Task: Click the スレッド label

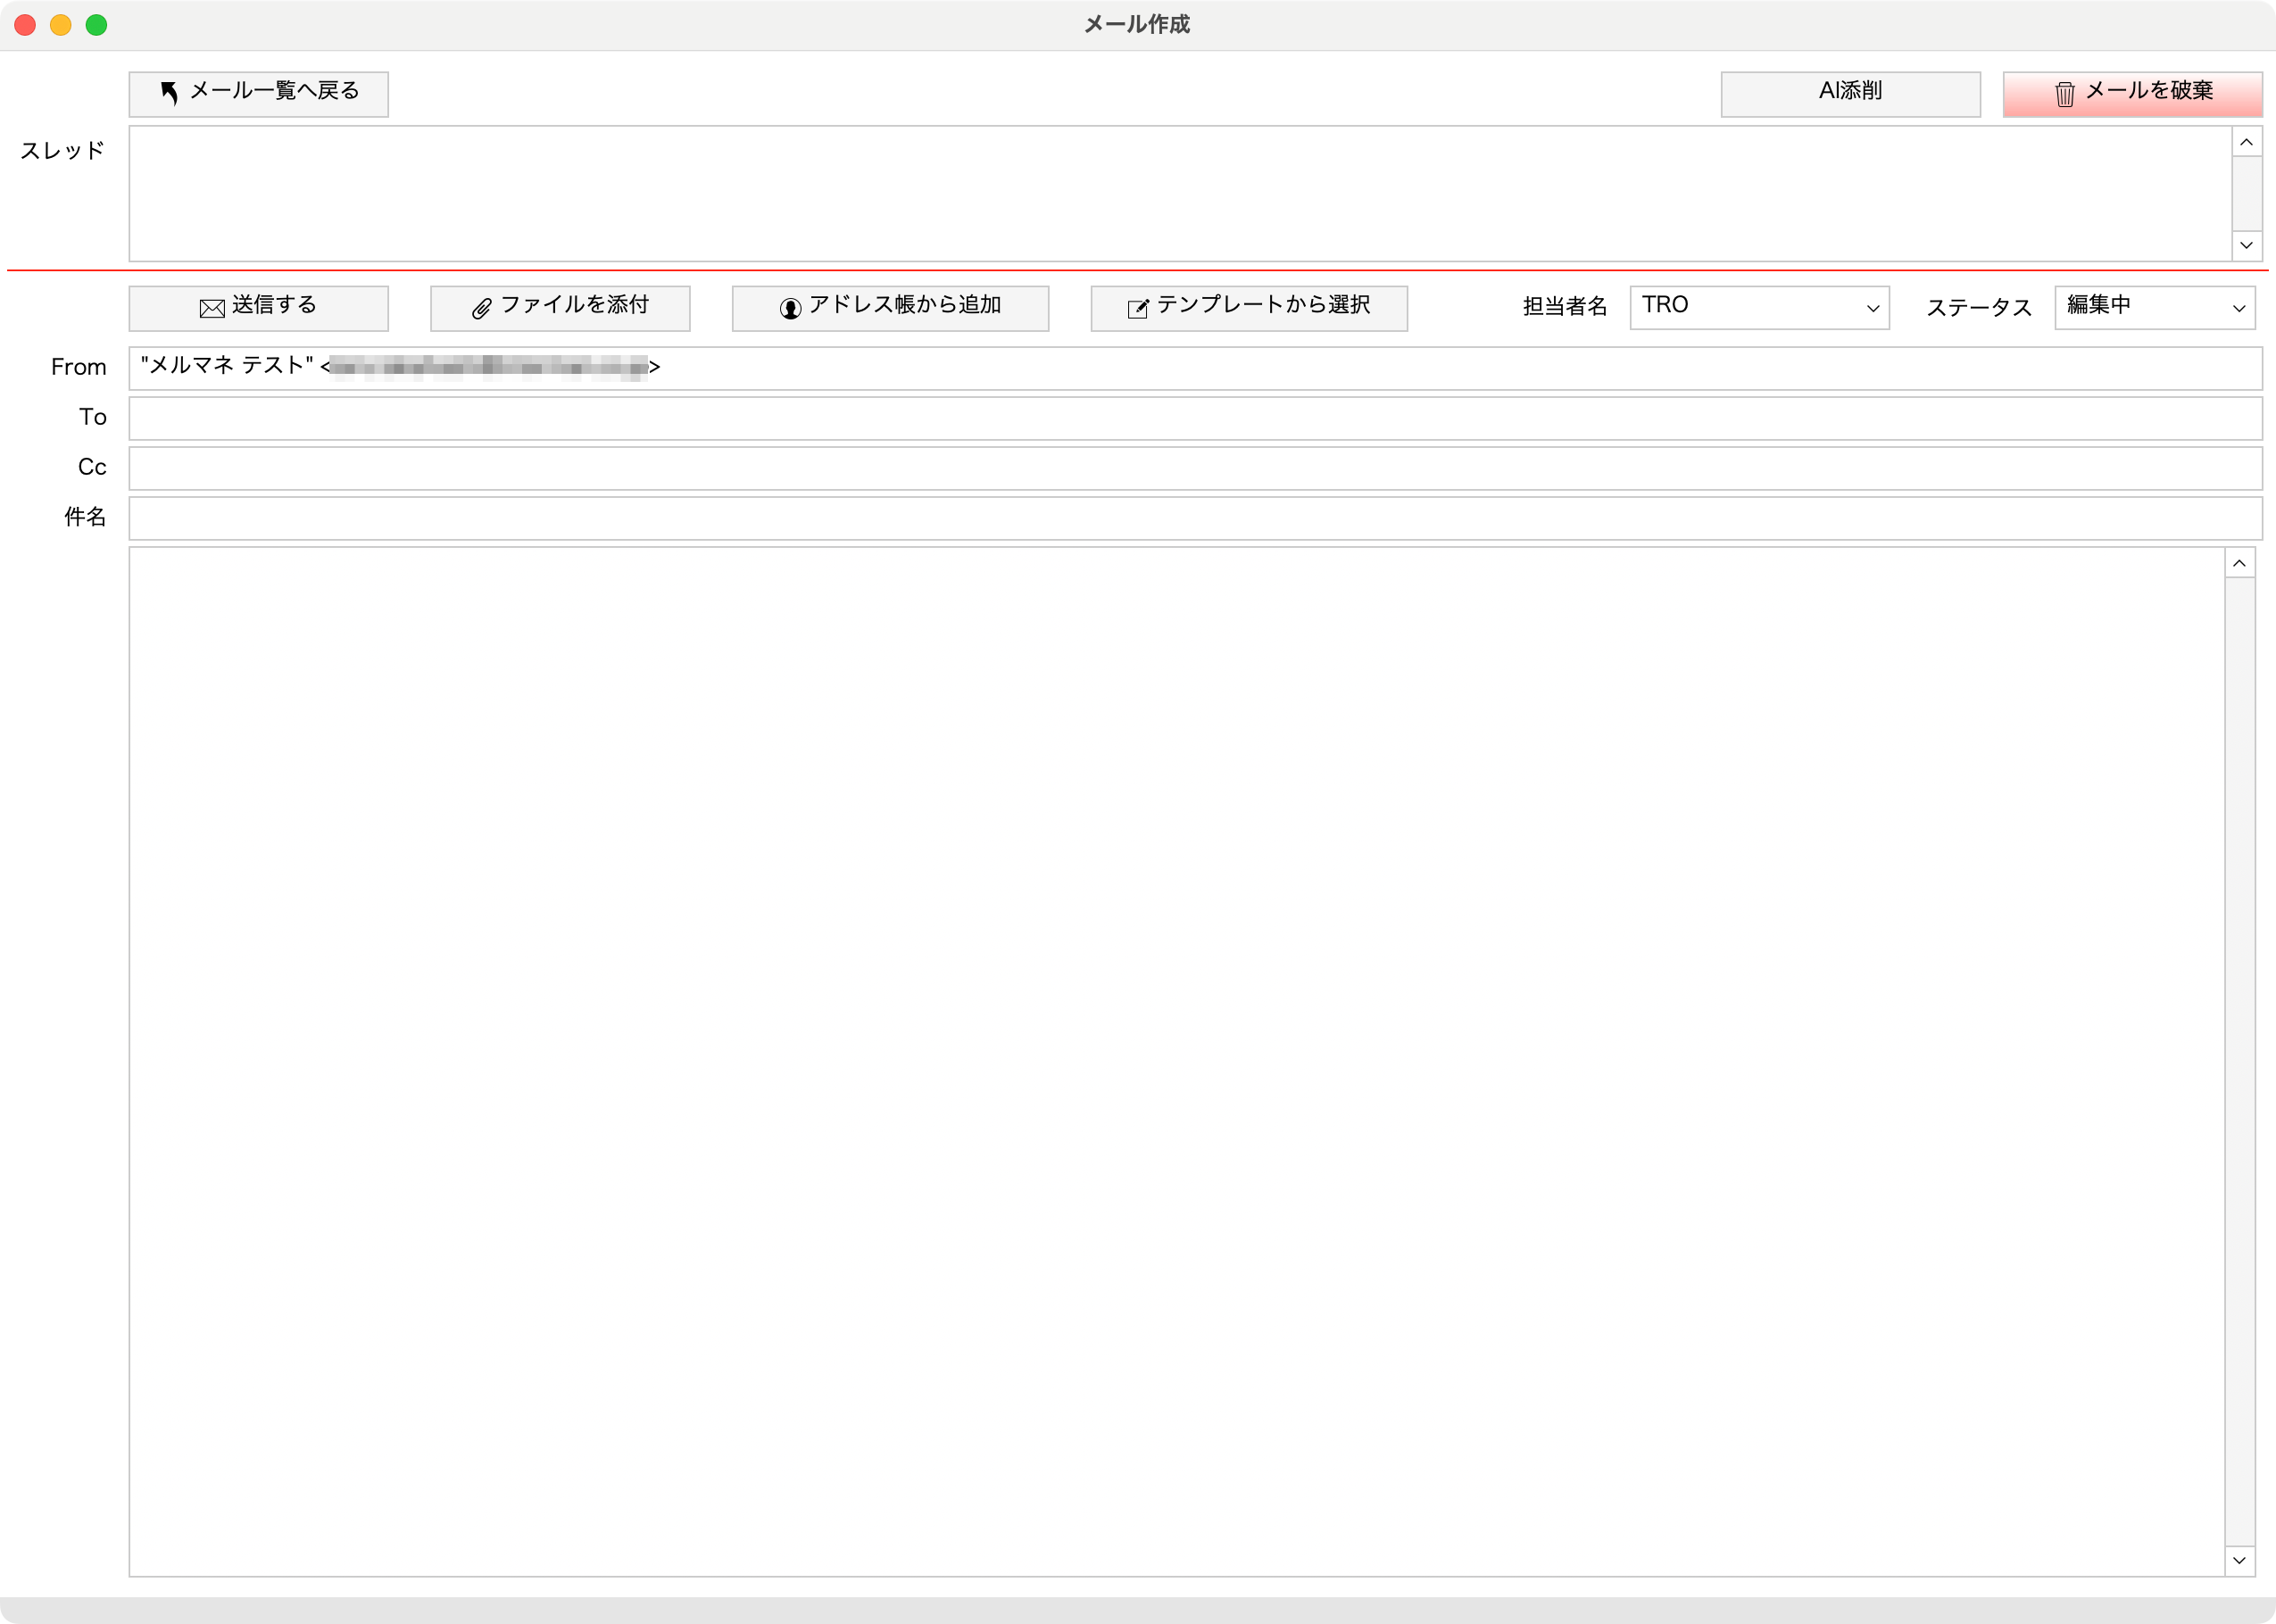Action: tap(63, 151)
